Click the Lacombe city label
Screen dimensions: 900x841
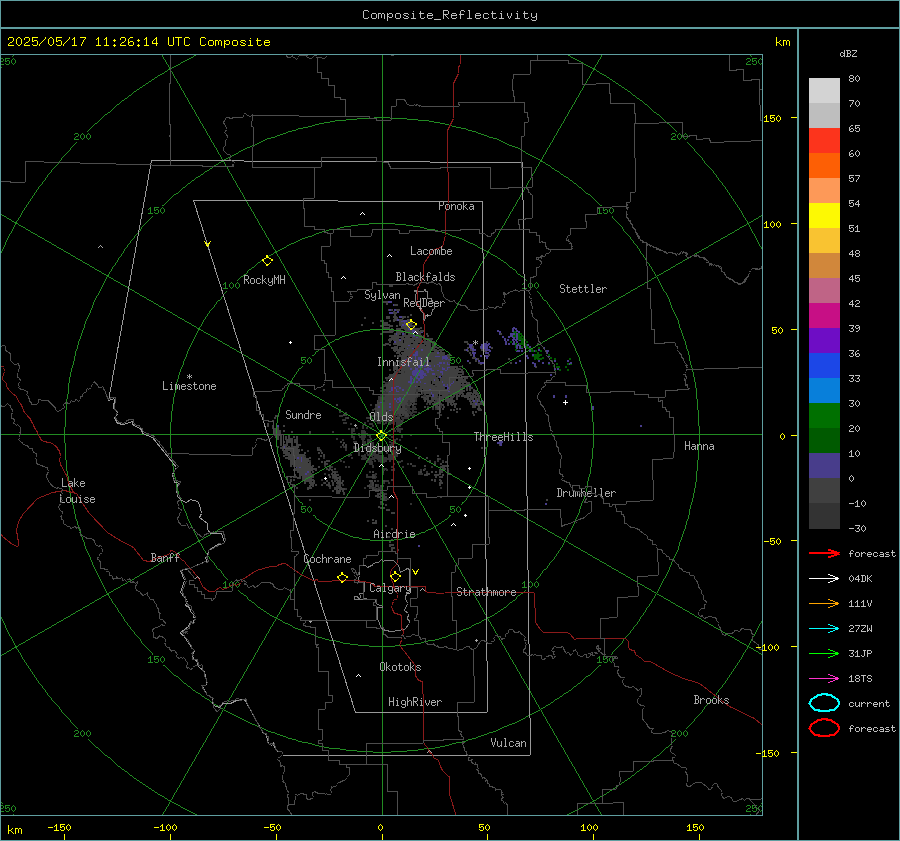click(431, 251)
